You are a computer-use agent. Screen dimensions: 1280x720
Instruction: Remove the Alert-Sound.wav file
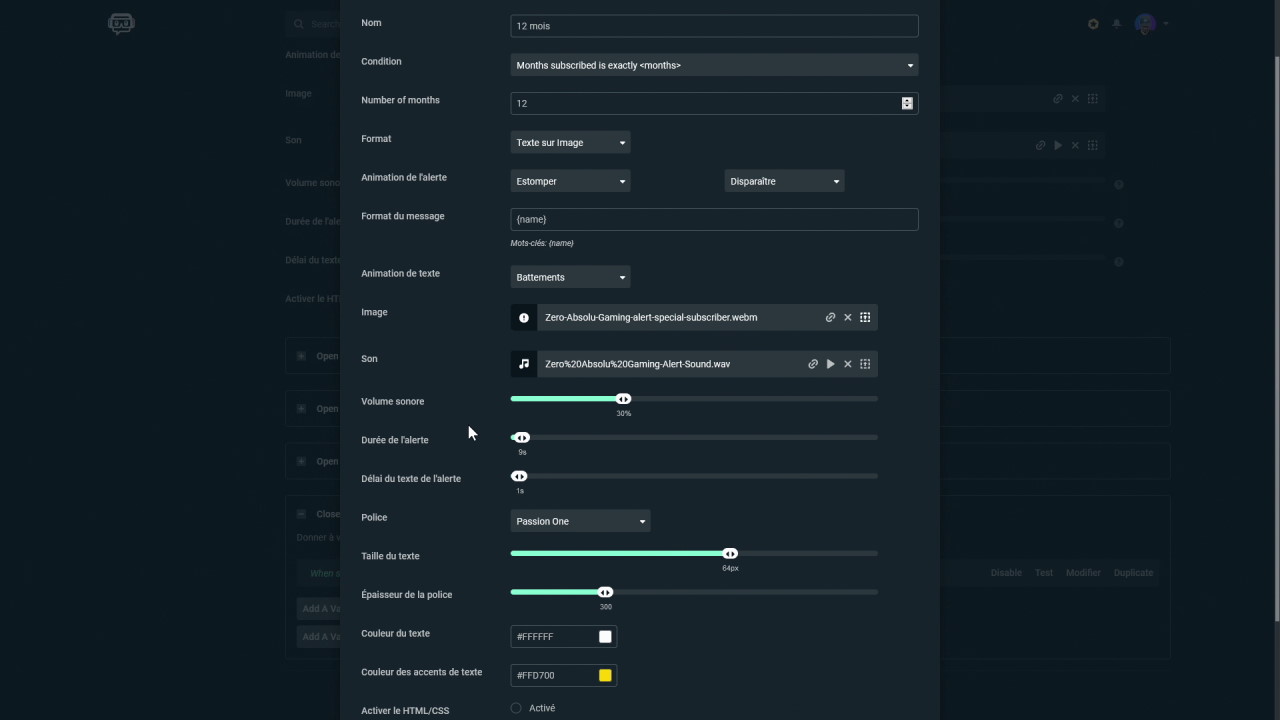pyautogui.click(x=848, y=364)
